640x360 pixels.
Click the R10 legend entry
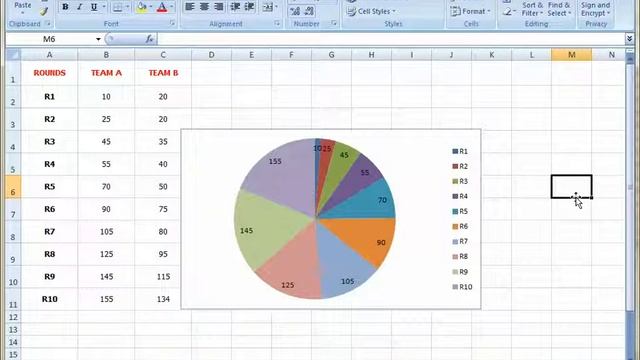tap(462, 287)
